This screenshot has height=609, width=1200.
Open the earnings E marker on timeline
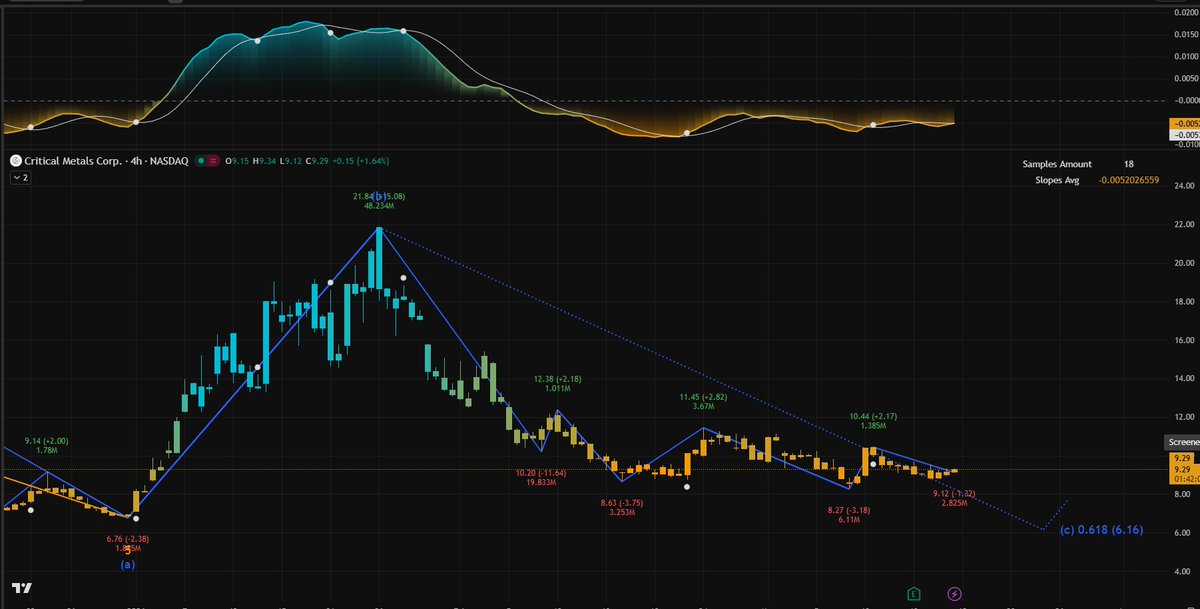(x=913, y=594)
